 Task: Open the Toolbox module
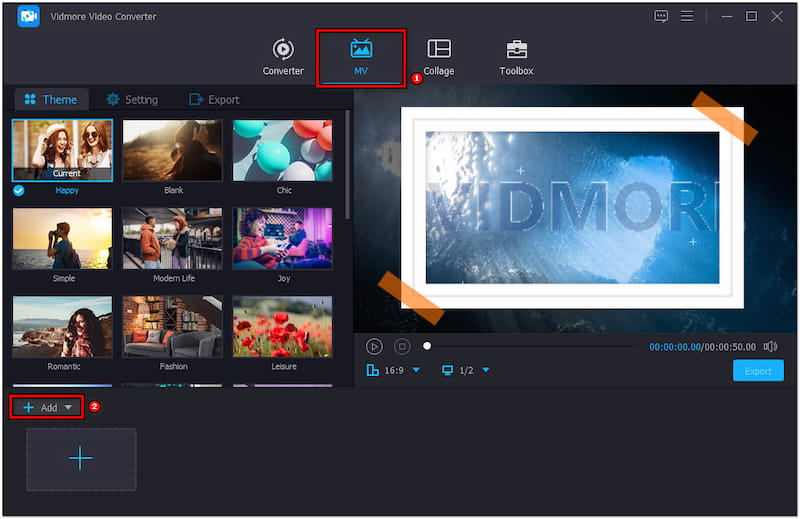pyautogui.click(x=516, y=50)
